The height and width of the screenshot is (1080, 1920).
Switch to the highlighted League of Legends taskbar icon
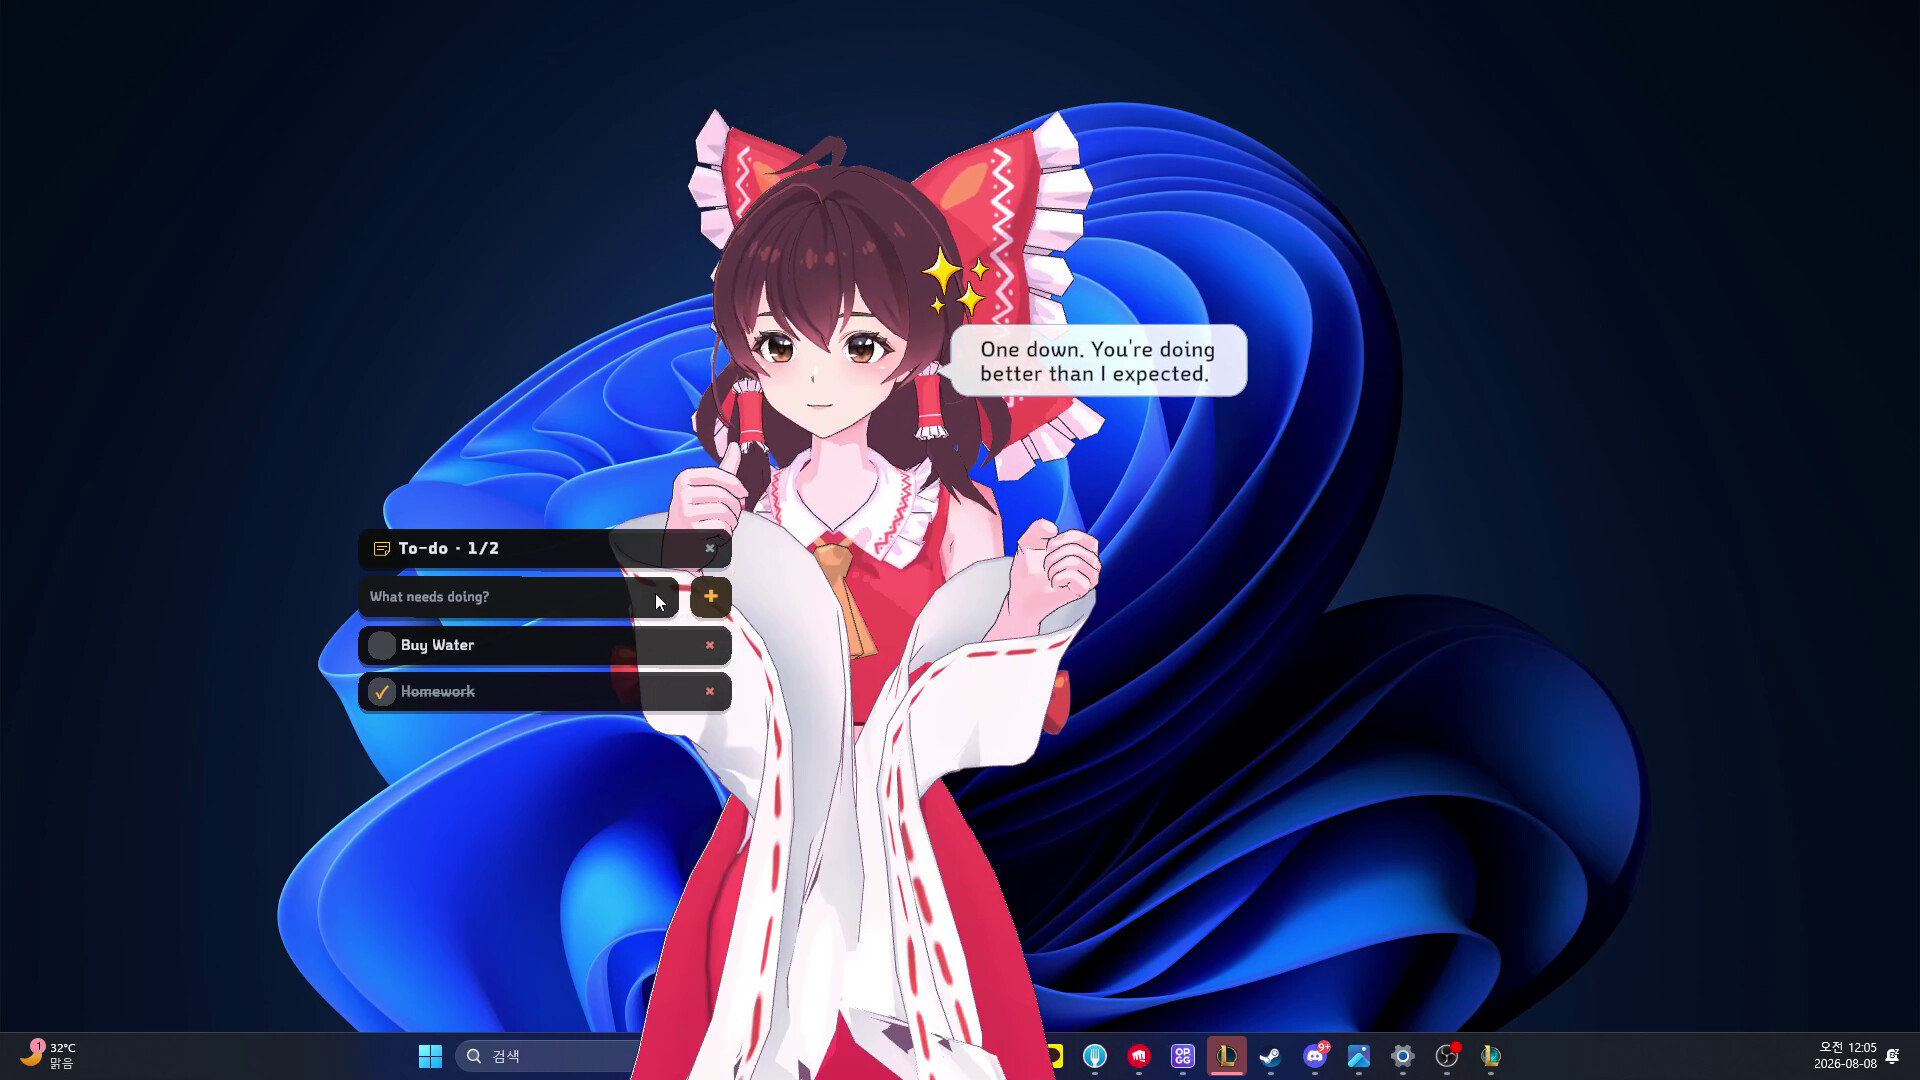pyautogui.click(x=1227, y=1056)
